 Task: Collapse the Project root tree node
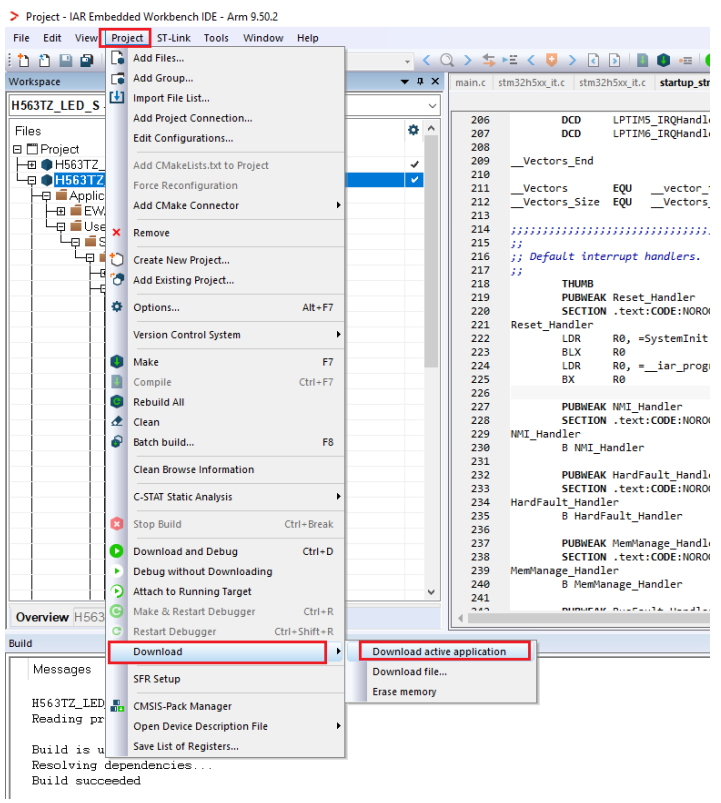point(17,149)
